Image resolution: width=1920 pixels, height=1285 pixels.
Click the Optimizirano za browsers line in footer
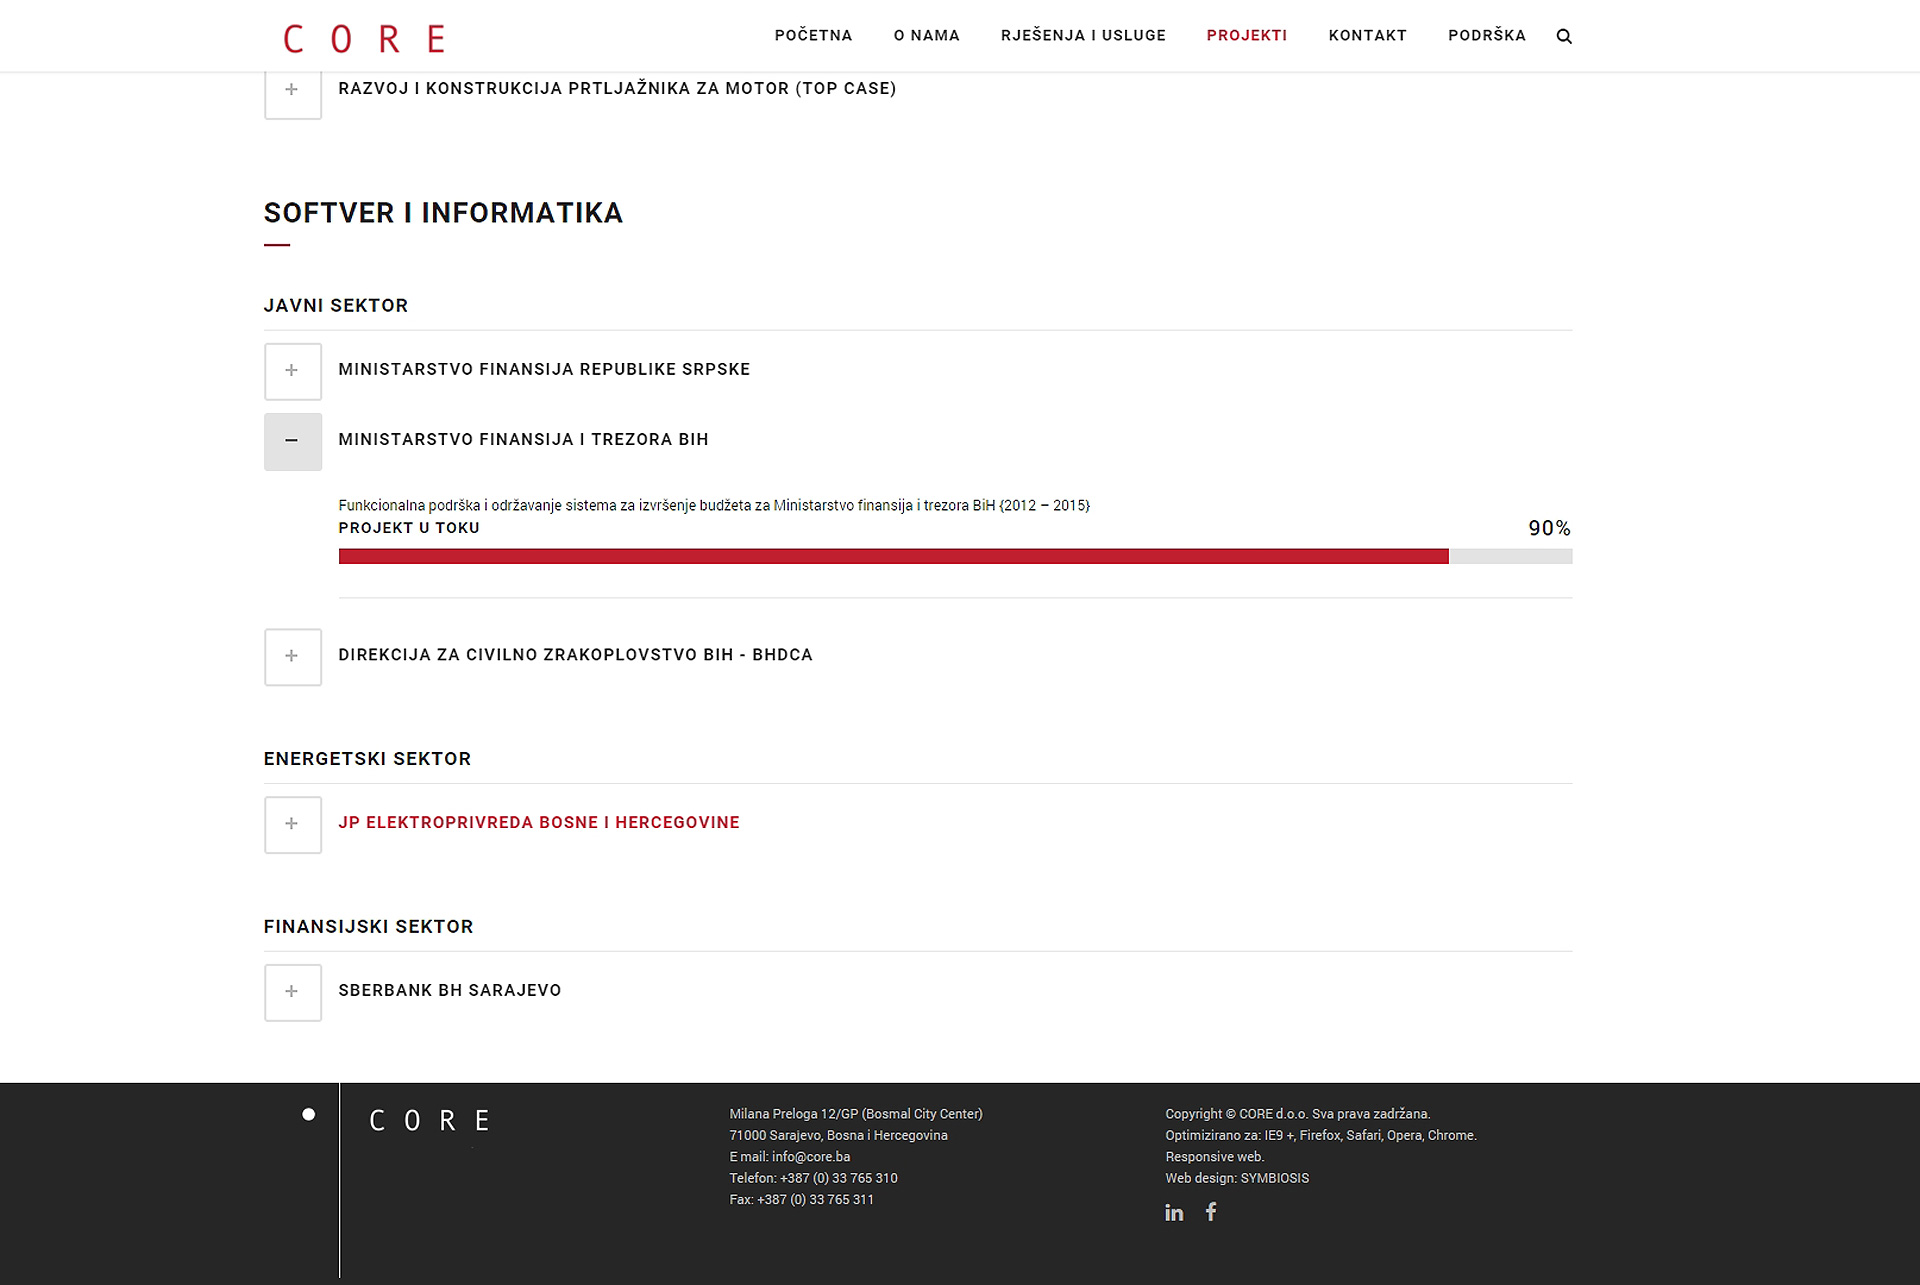(1321, 1135)
